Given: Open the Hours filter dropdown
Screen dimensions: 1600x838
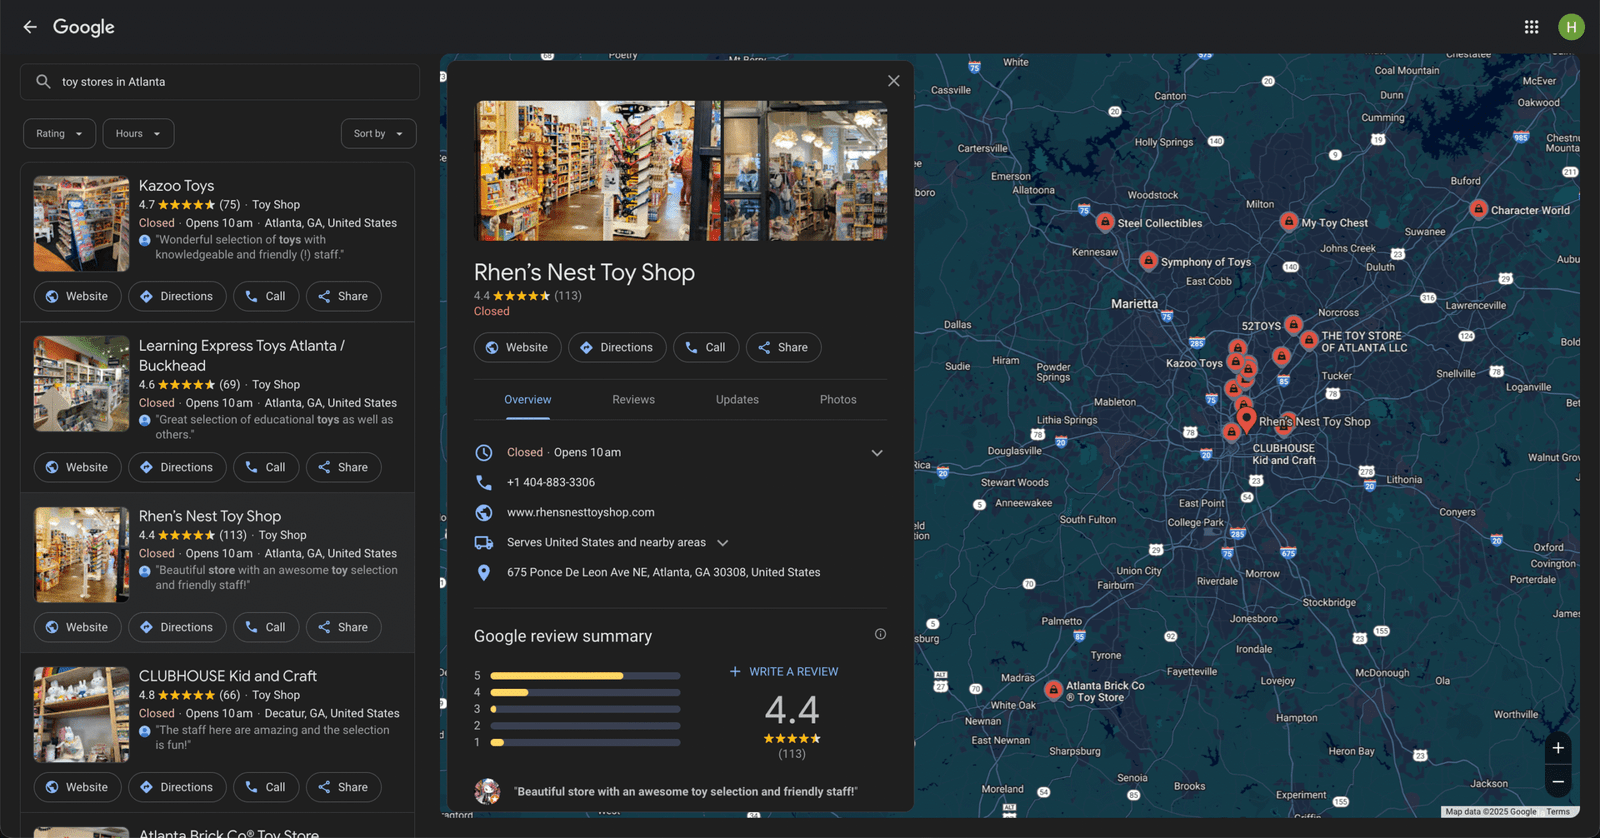Looking at the screenshot, I should pyautogui.click(x=138, y=134).
